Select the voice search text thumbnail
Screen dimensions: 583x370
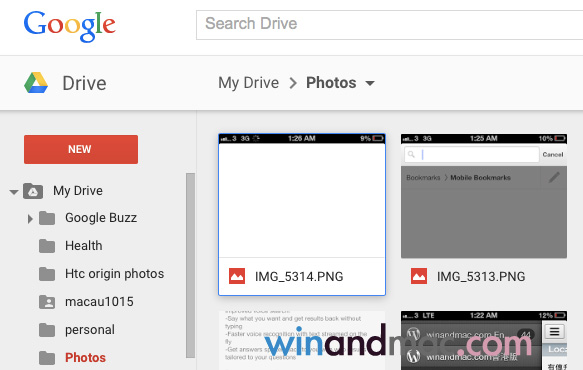302,340
